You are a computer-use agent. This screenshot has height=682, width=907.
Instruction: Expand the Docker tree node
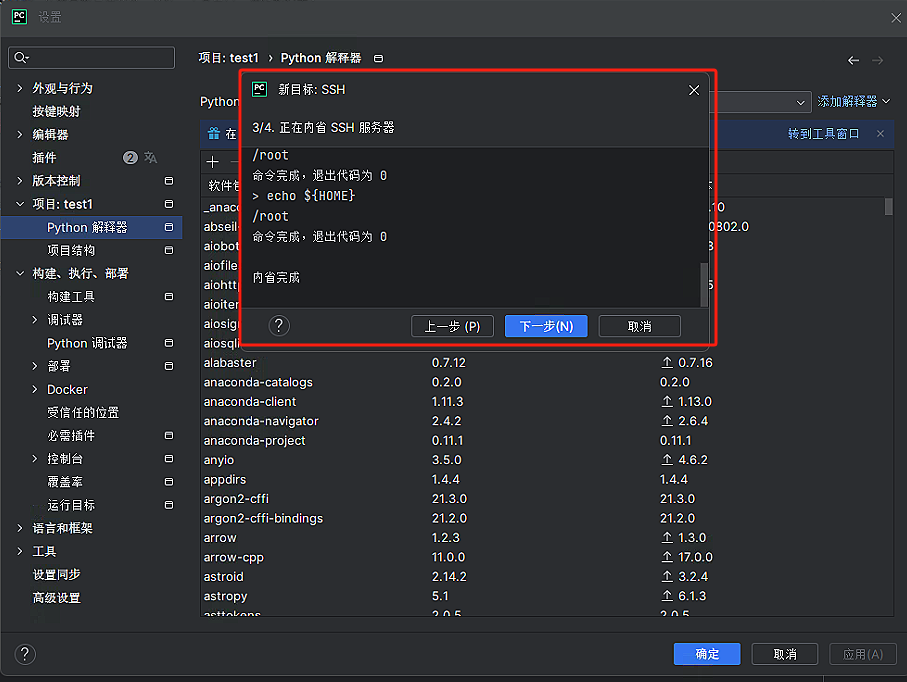pyautogui.click(x=36, y=390)
